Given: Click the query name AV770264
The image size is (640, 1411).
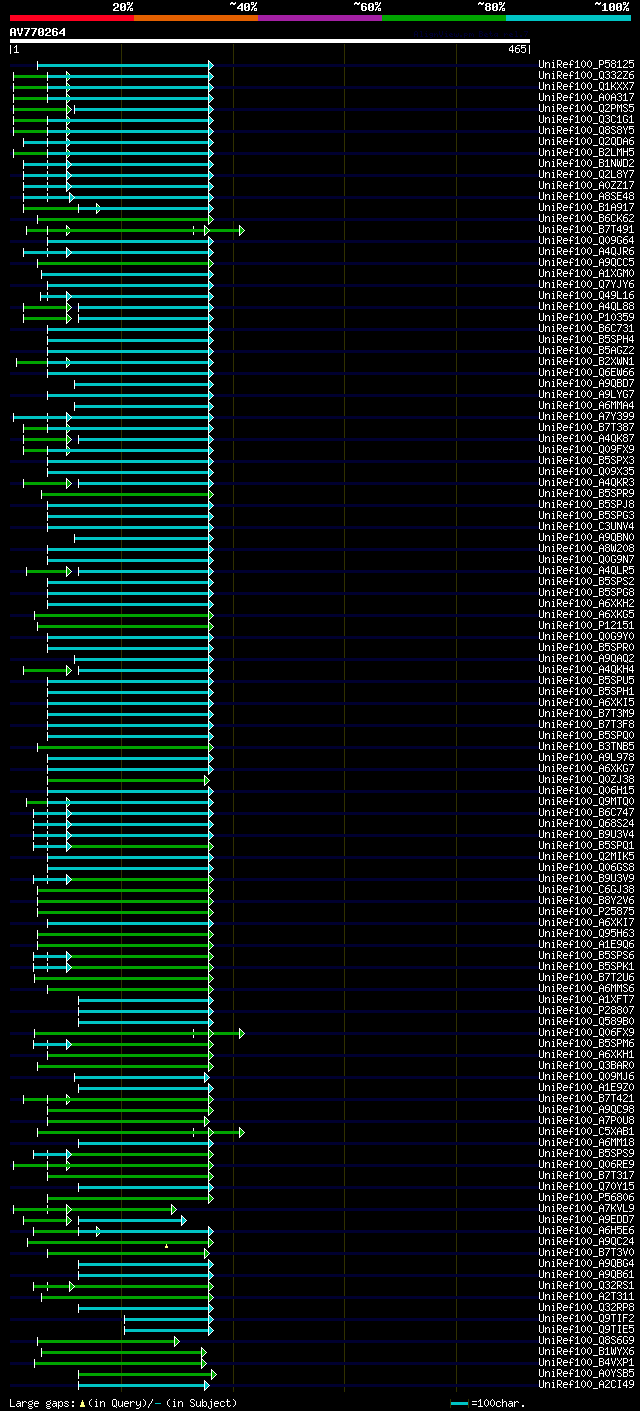Looking at the screenshot, I should [38, 32].
